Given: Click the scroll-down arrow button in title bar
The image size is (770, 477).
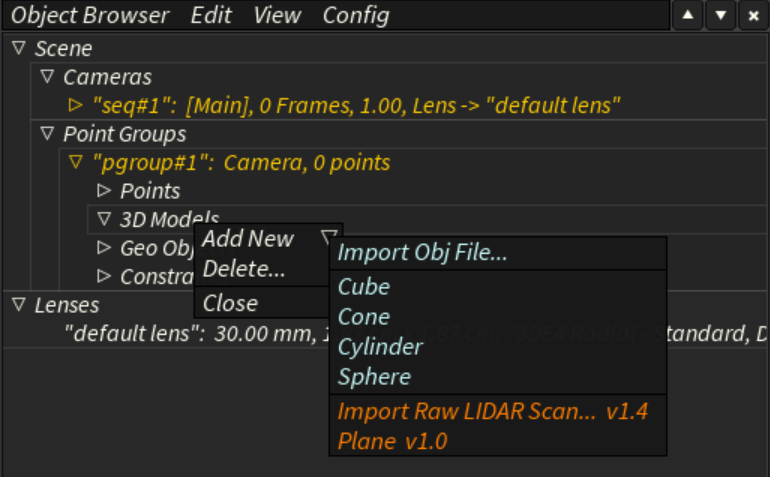Looking at the screenshot, I should click(720, 16).
